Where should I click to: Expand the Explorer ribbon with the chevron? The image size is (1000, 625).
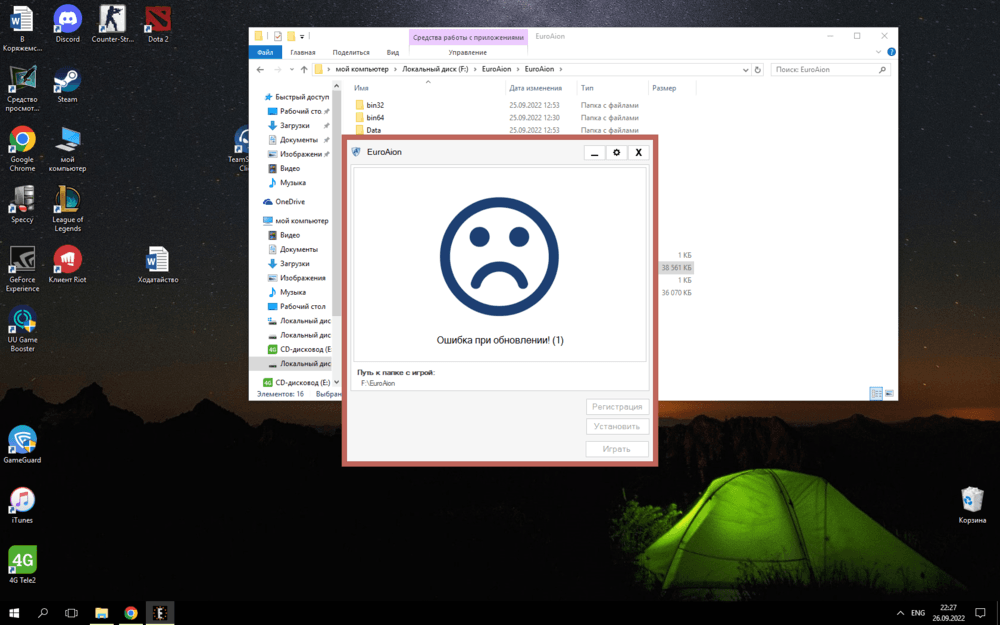click(880, 52)
